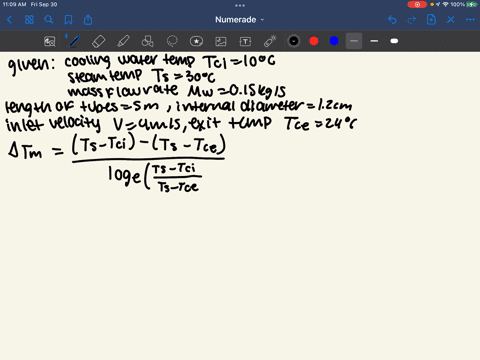Image resolution: width=480 pixels, height=360 pixels.
Task: Select the zoom window tool
Action: pyautogui.click(x=50, y=41)
